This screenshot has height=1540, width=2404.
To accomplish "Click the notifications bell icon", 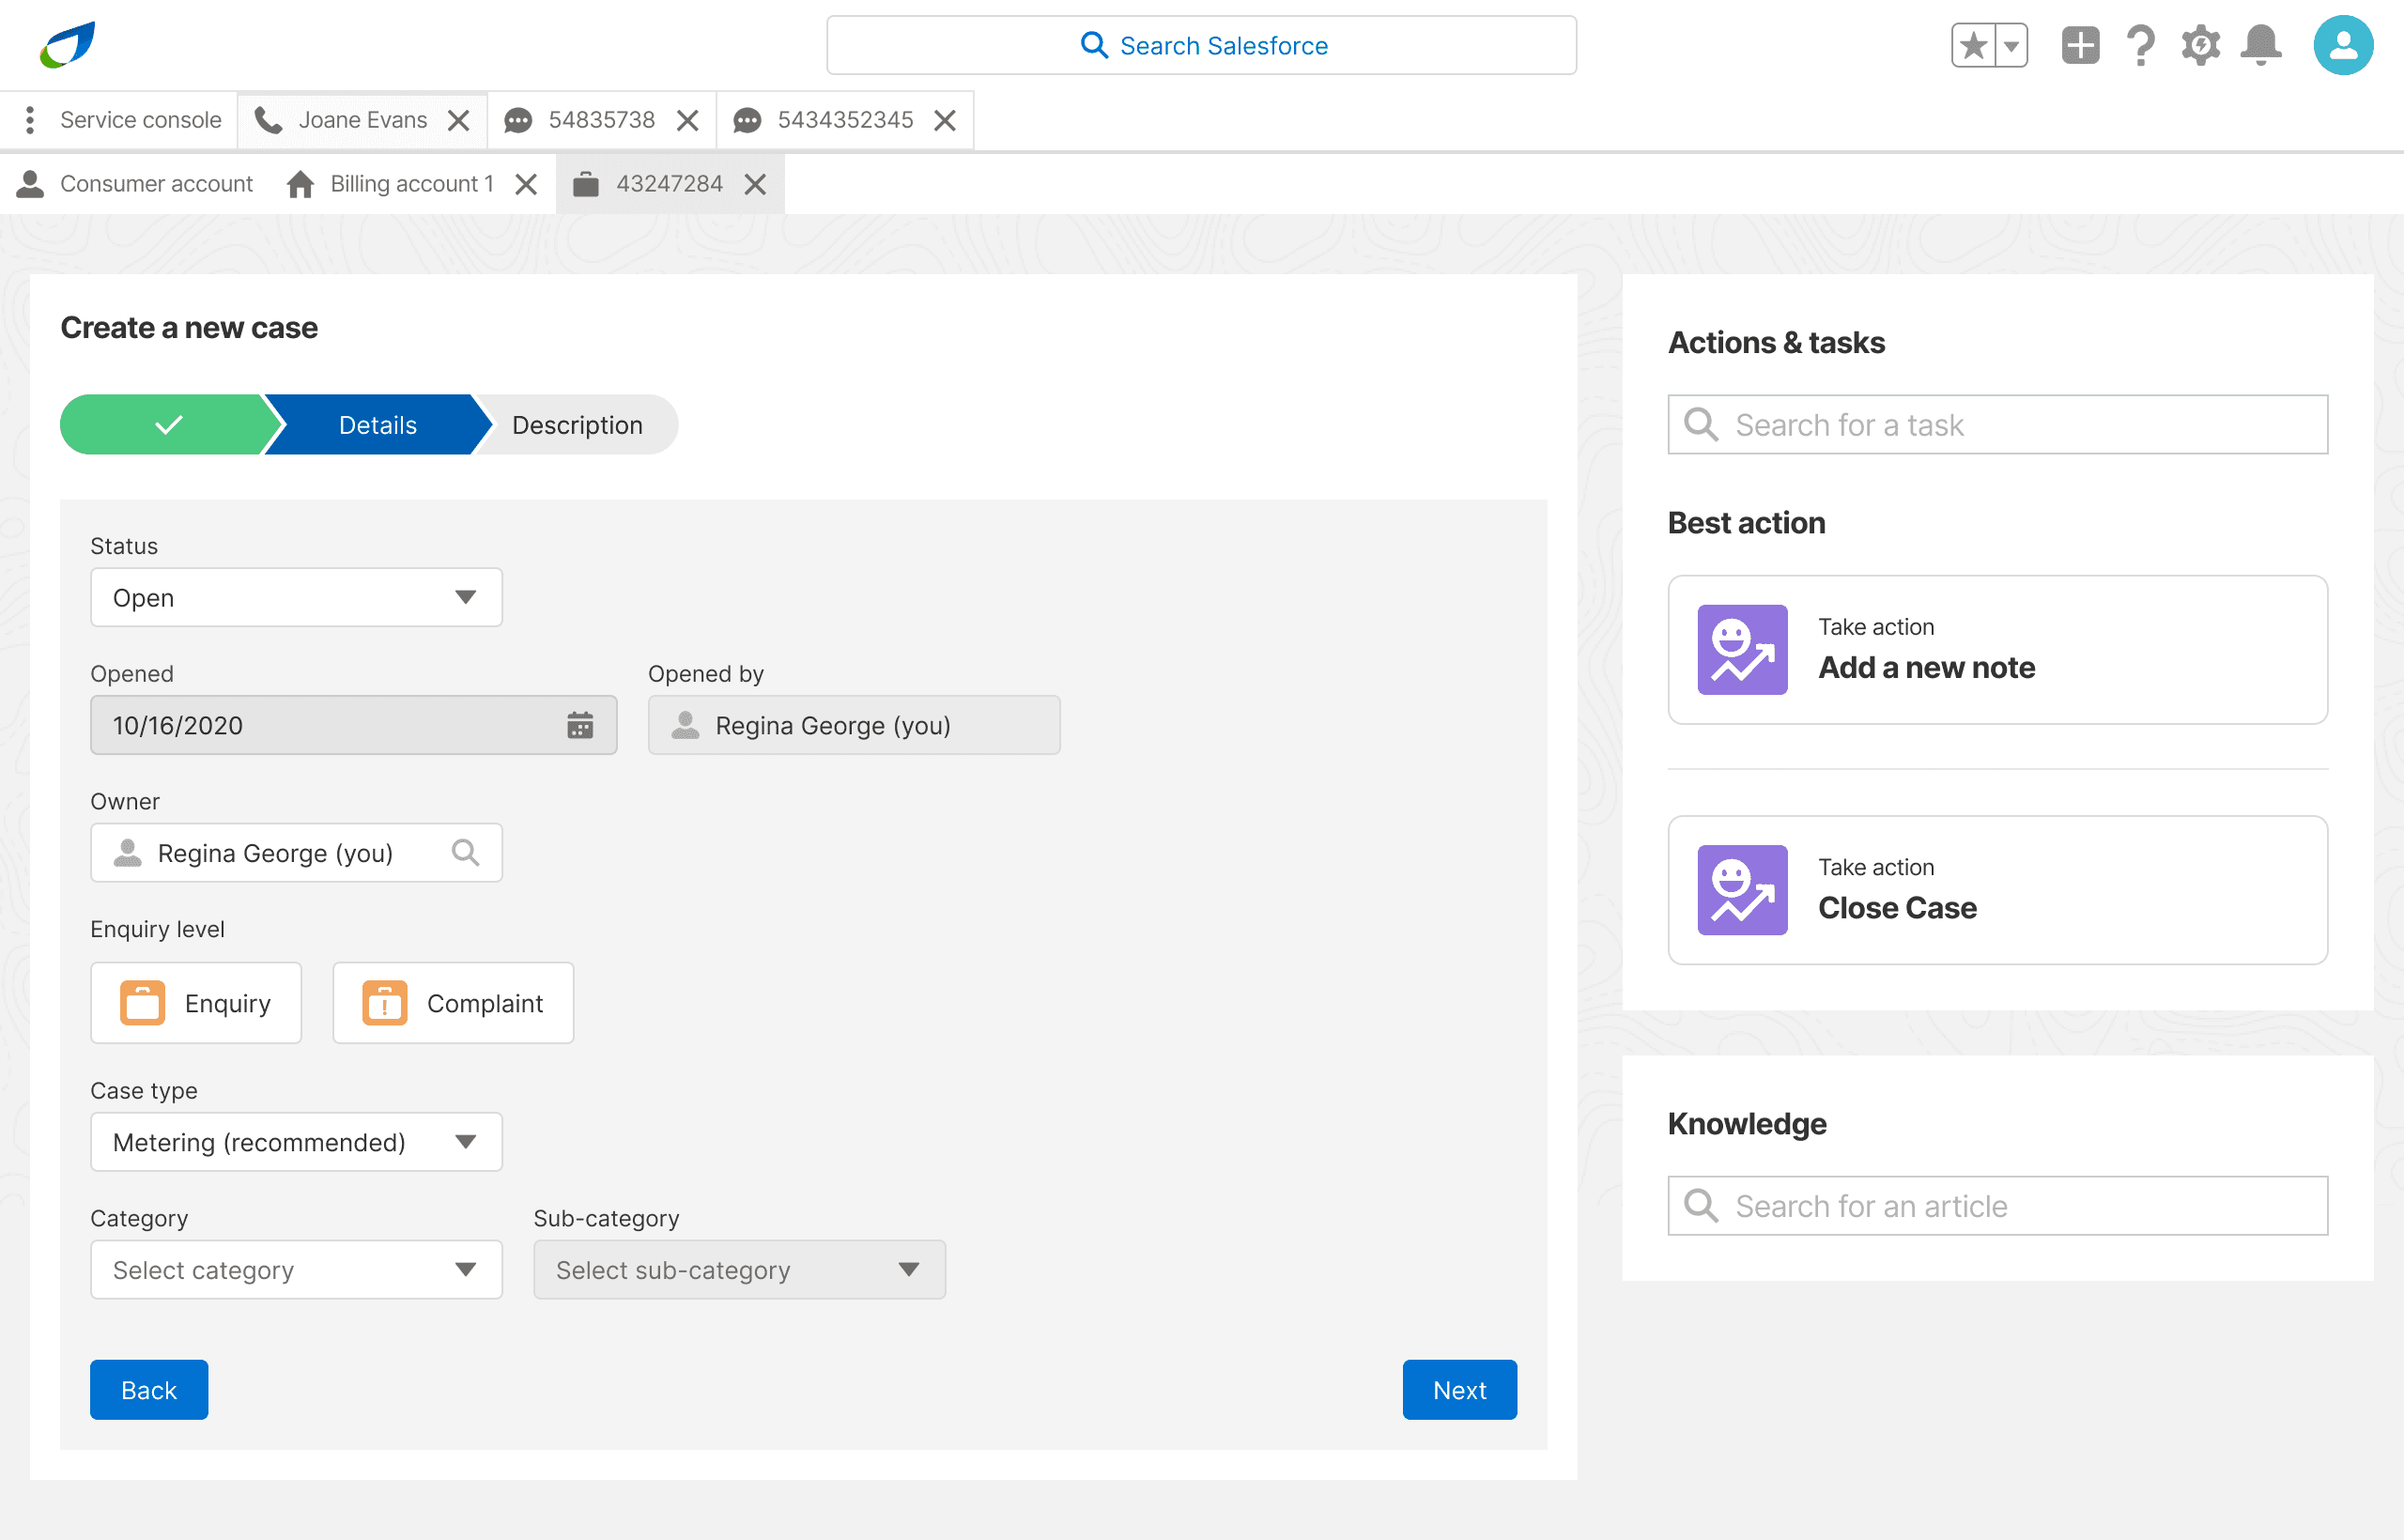I will point(2260,46).
